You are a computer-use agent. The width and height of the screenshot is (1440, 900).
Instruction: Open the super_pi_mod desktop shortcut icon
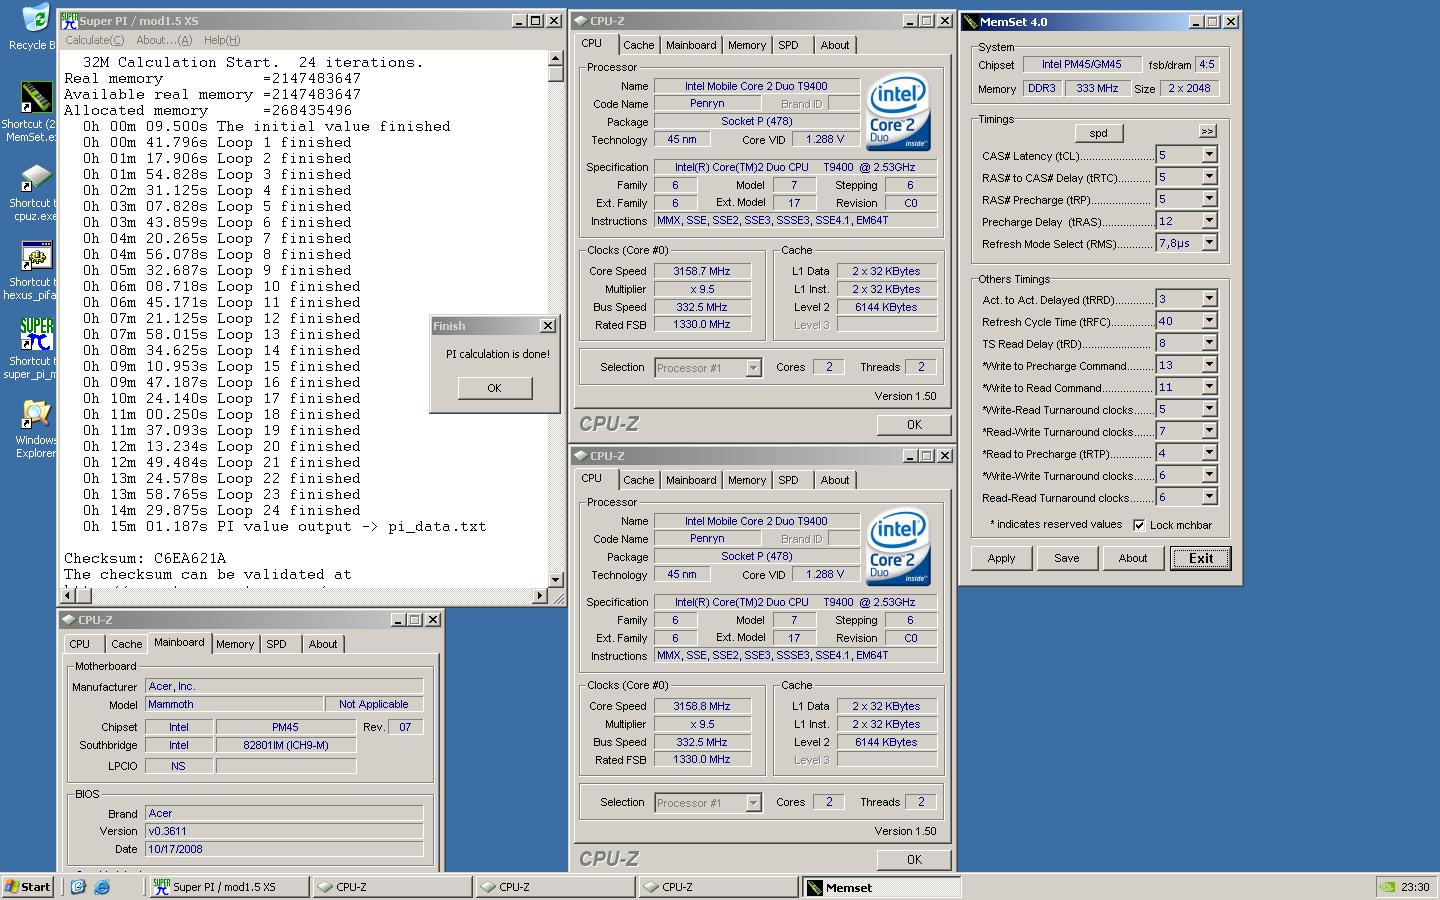tap(36, 335)
